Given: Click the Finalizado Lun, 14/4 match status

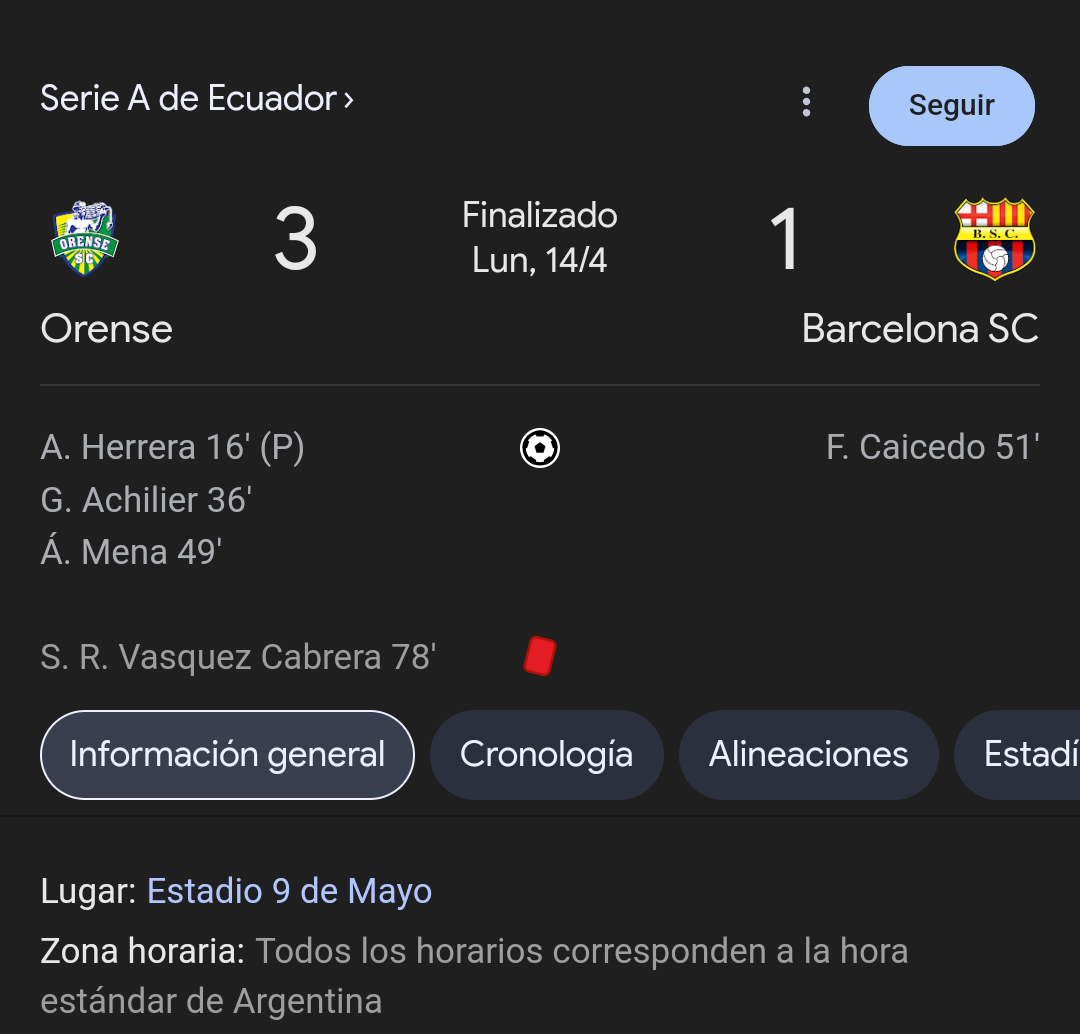Looking at the screenshot, I should click(539, 238).
